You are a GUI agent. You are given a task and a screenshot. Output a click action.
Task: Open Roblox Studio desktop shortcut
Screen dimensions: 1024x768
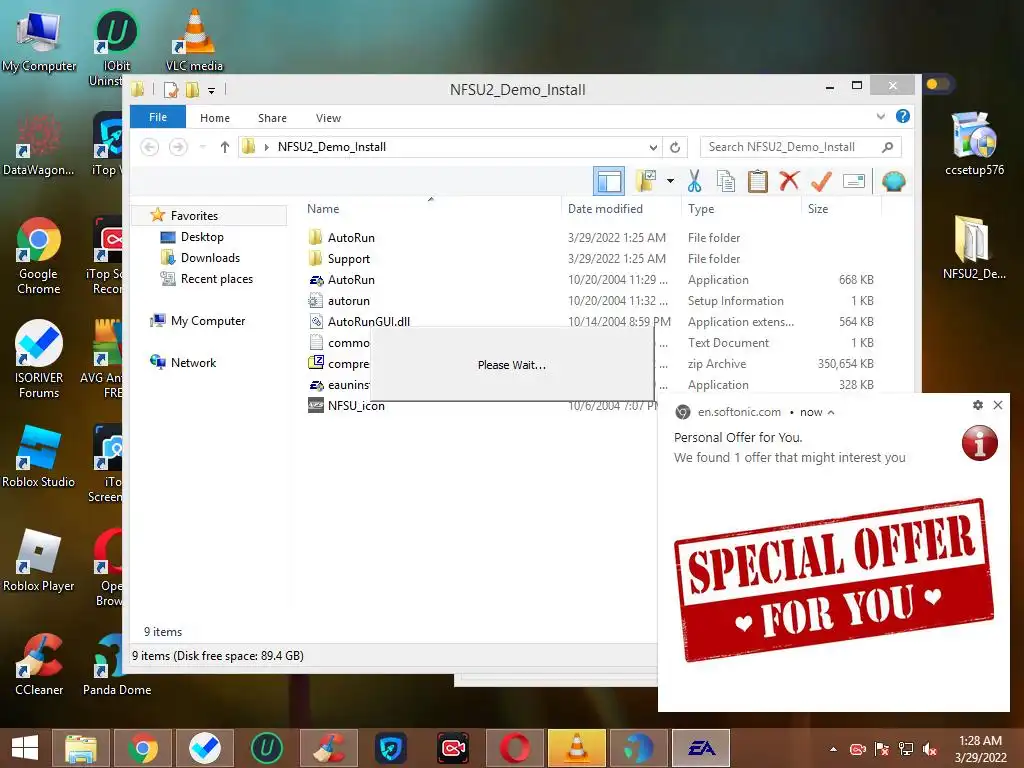pyautogui.click(x=39, y=456)
